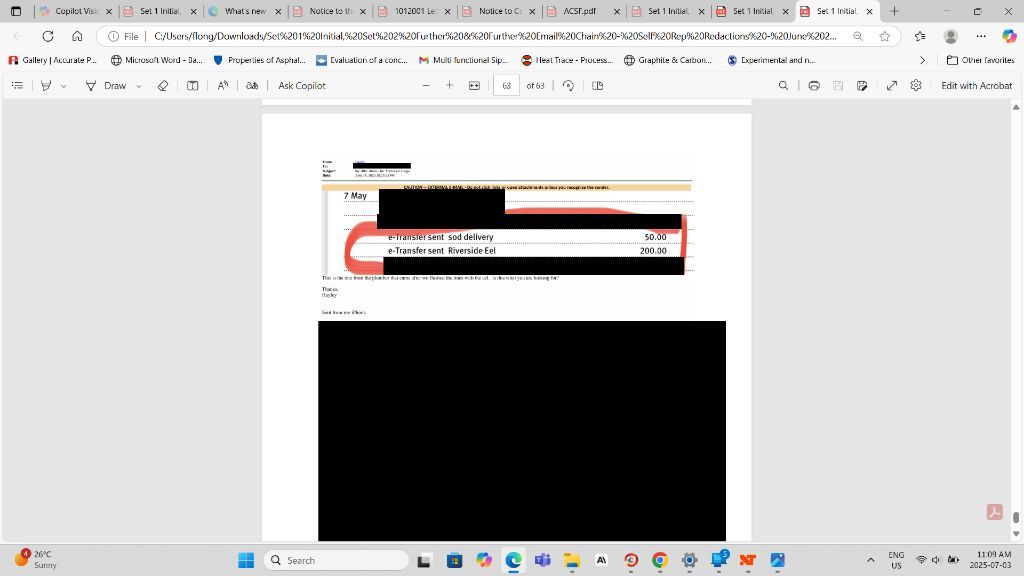The image size is (1024, 576).
Task: Open Experimental and n... bookmark
Action: pyautogui.click(x=771, y=60)
